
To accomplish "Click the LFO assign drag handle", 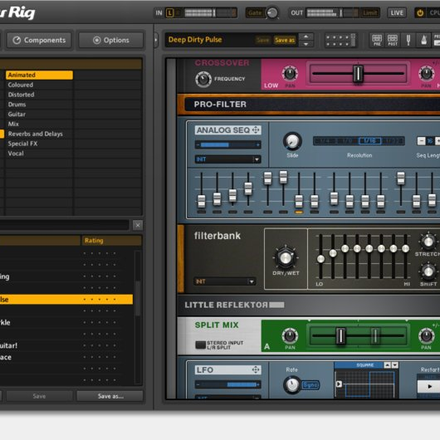I will point(256,370).
